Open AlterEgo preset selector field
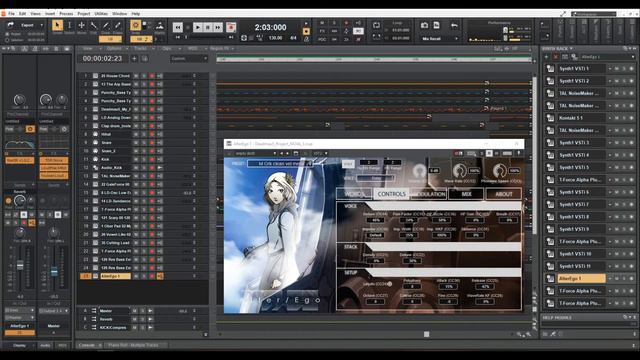Image resolution: width=640 pixels, height=360 pixels. (280, 163)
